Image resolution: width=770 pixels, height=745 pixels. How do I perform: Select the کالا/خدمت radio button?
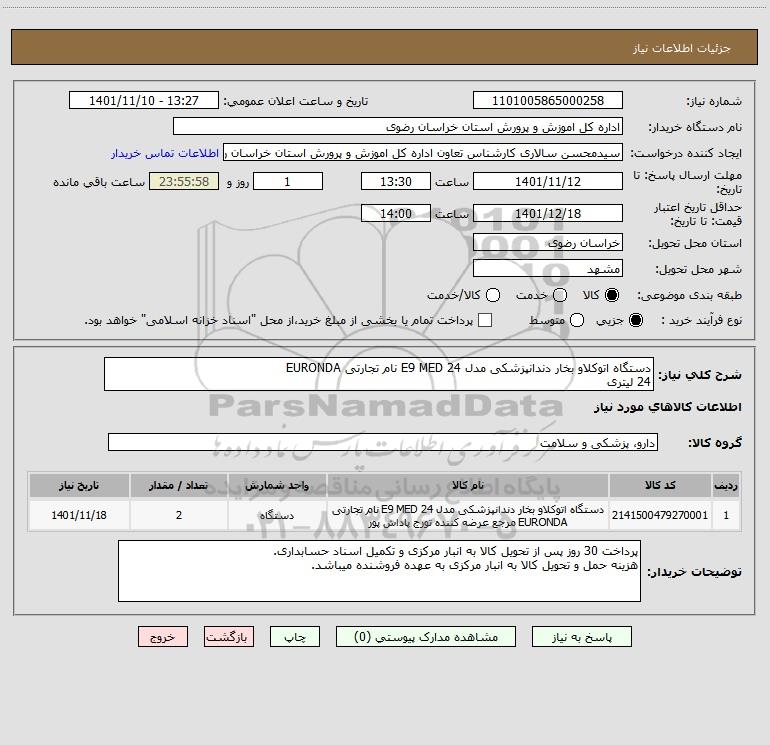coord(493,295)
